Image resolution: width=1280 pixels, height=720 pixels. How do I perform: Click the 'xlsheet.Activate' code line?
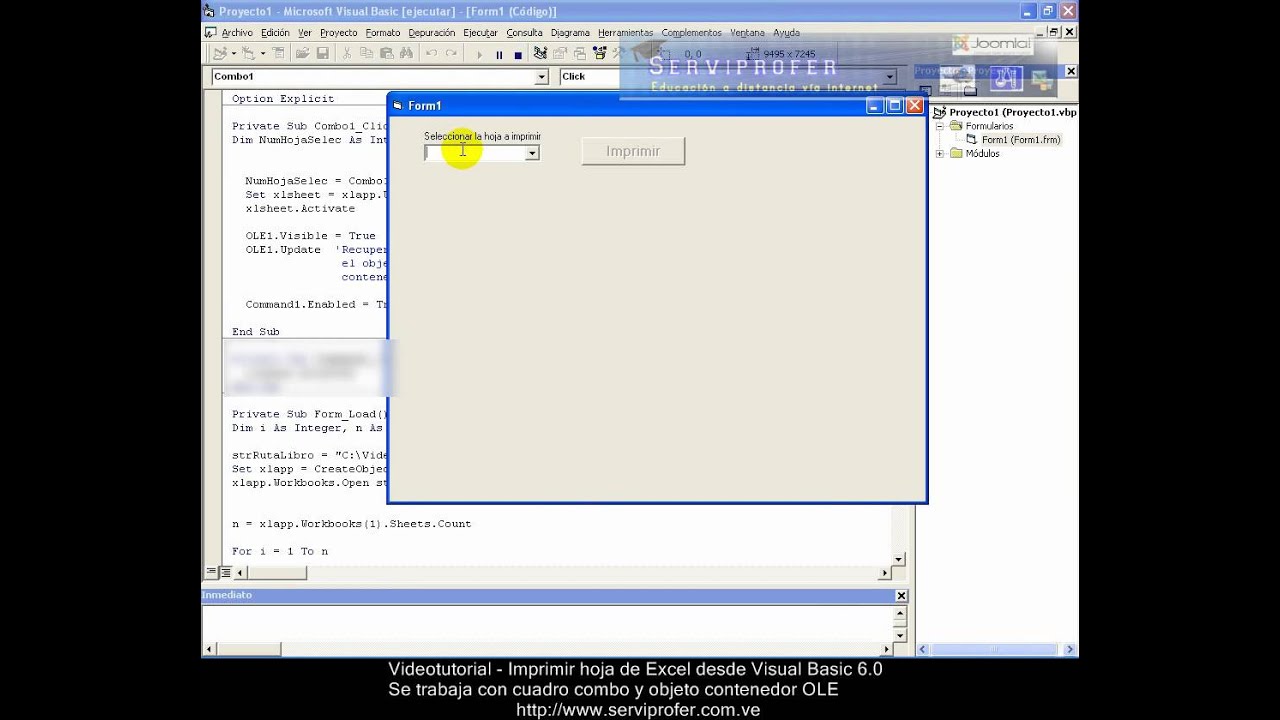pos(300,209)
